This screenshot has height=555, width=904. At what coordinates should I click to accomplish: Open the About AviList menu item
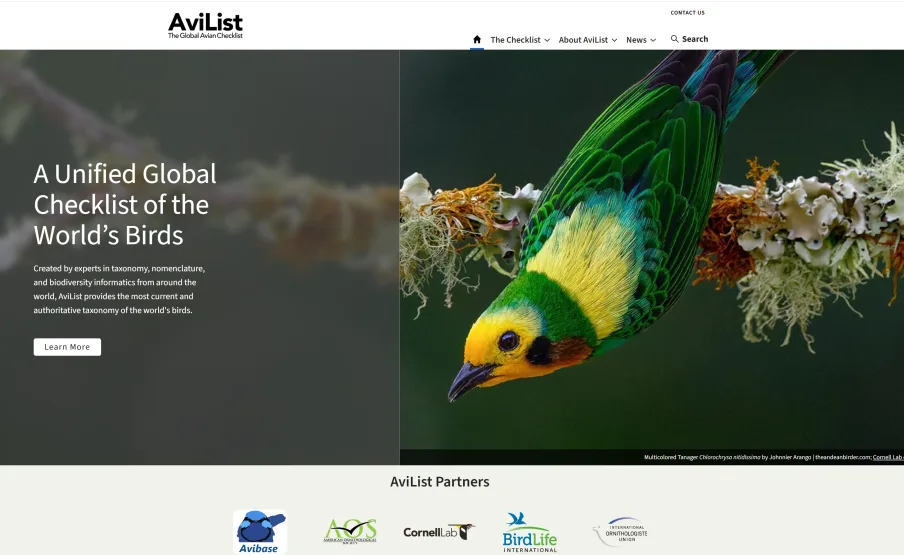tap(583, 40)
